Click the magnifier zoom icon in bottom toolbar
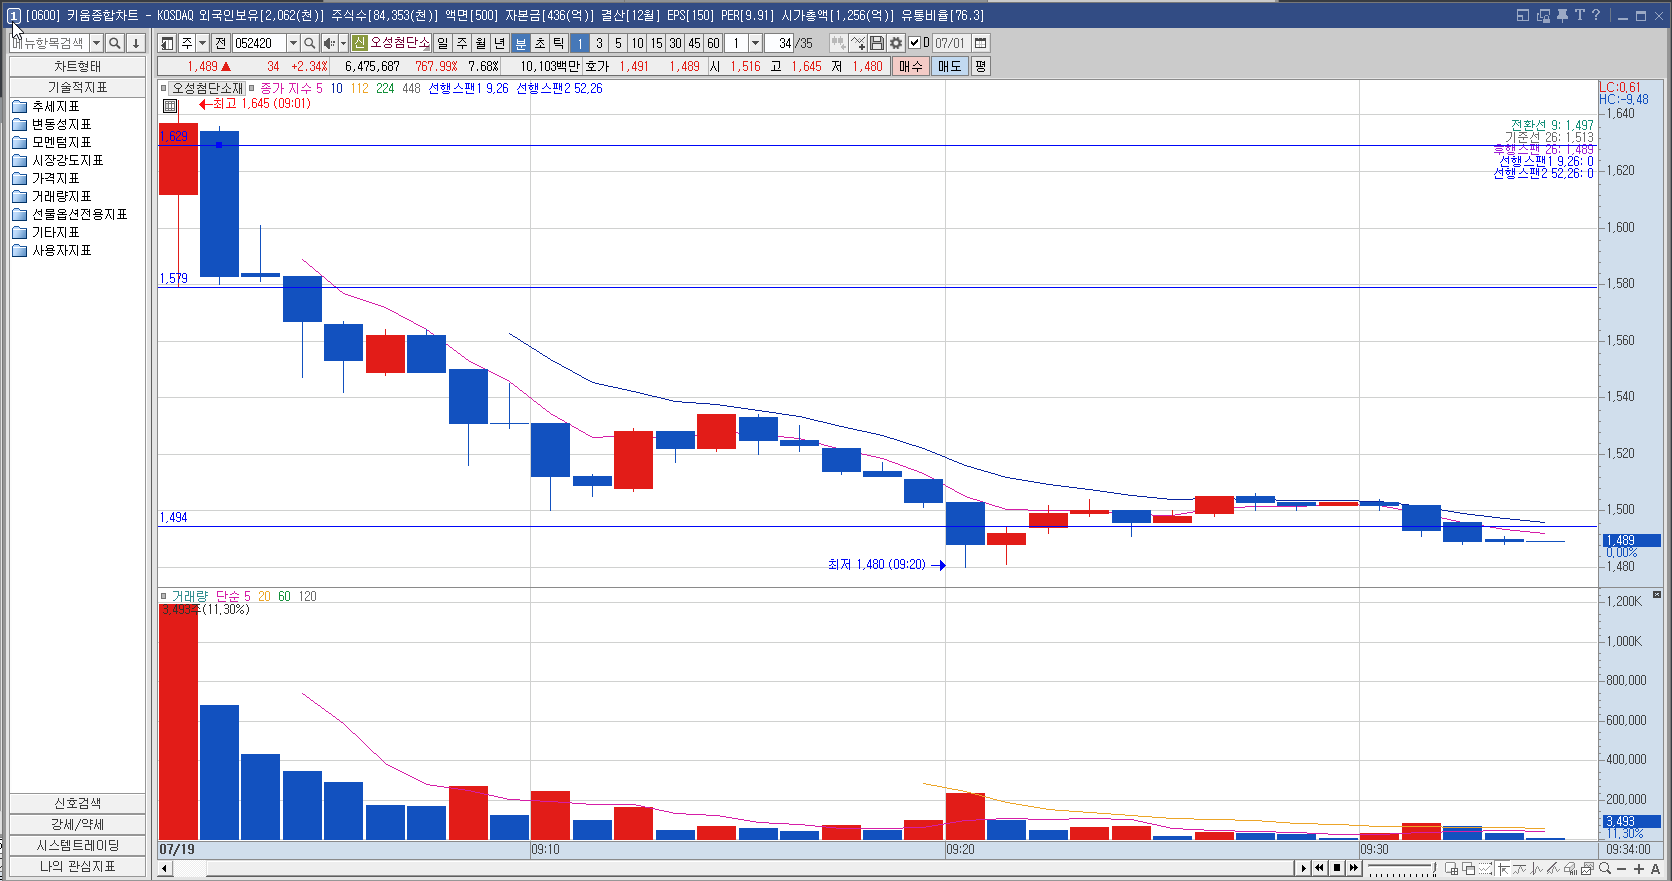The width and height of the screenshot is (1672, 881). pyautogui.click(x=1605, y=868)
